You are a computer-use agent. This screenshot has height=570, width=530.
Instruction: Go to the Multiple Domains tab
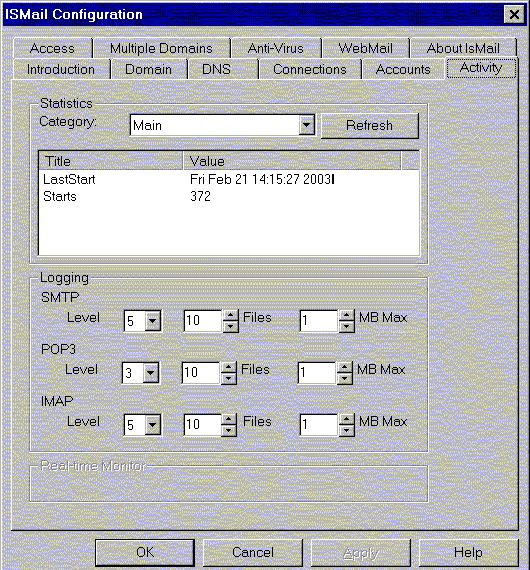coord(161,48)
